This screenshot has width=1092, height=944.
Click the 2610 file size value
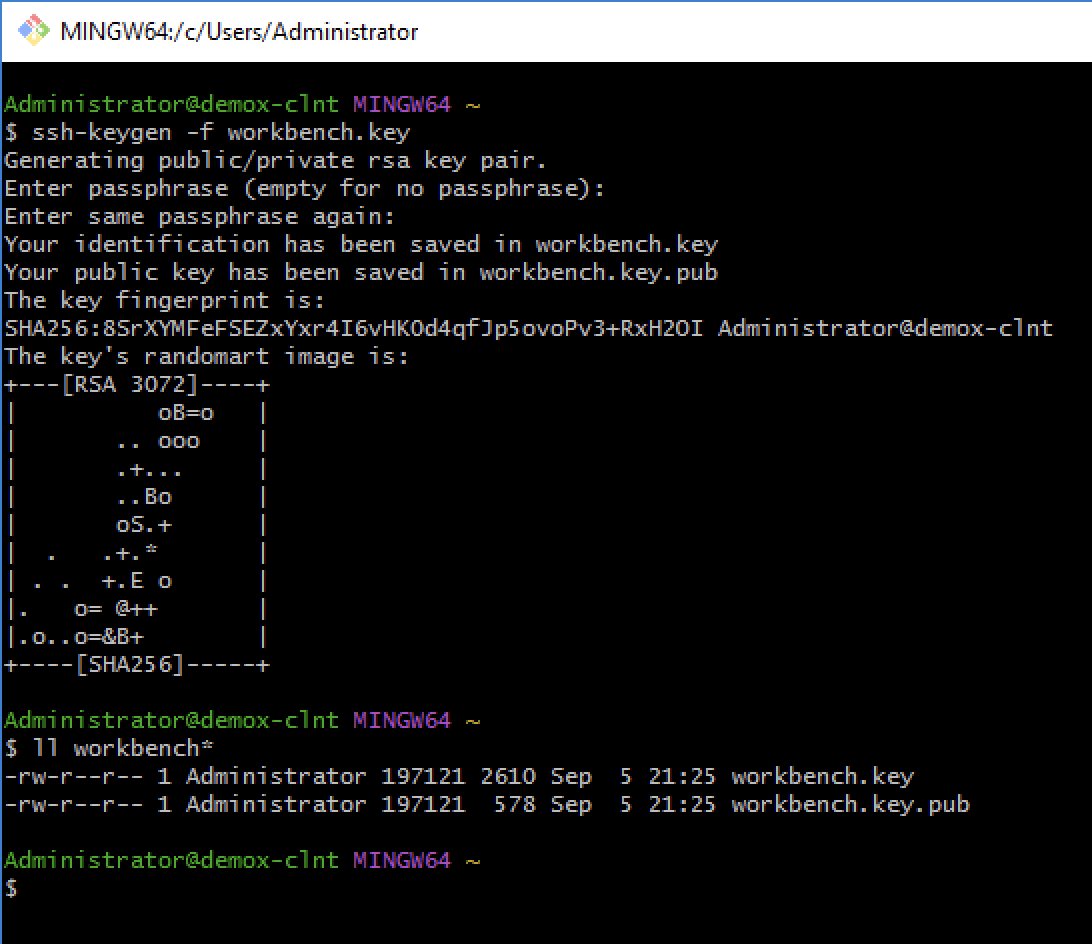coord(507,776)
